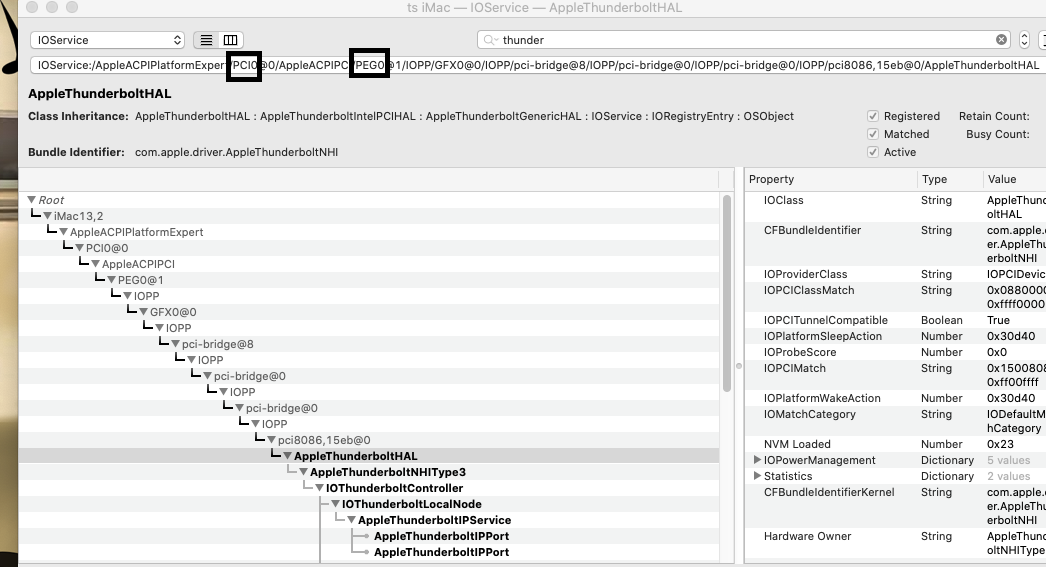Image resolution: width=1046 pixels, height=567 pixels.
Task: Select the NVM Loaded property row
Action: (x=895, y=444)
